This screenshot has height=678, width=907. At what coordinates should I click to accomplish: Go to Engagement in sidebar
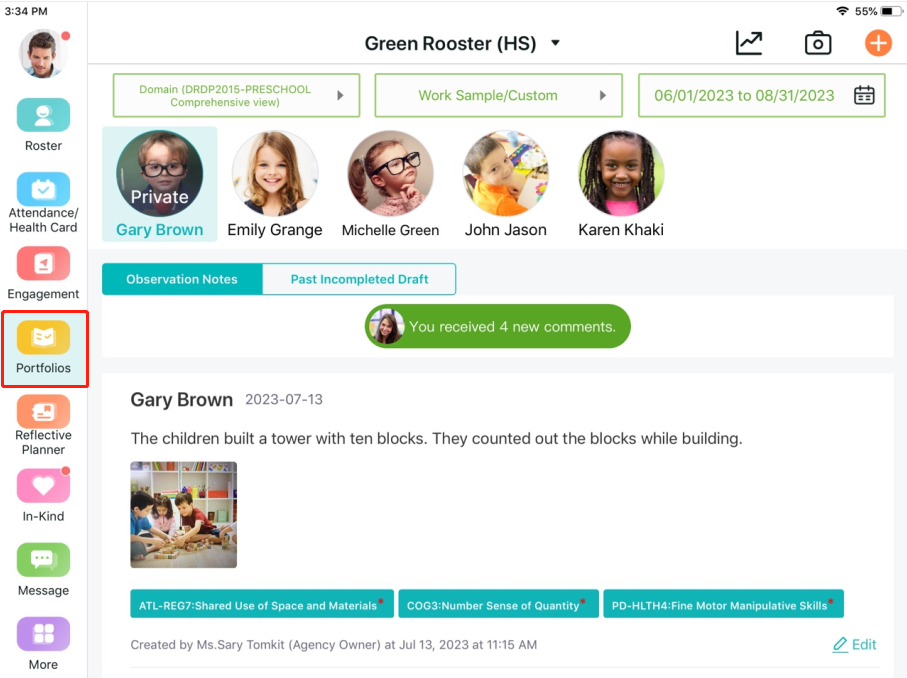(43, 263)
